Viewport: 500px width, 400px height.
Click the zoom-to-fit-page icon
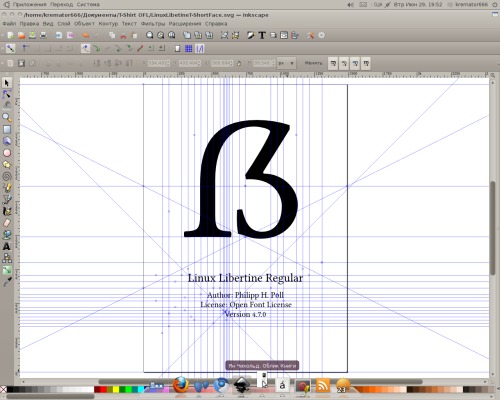(172, 35)
